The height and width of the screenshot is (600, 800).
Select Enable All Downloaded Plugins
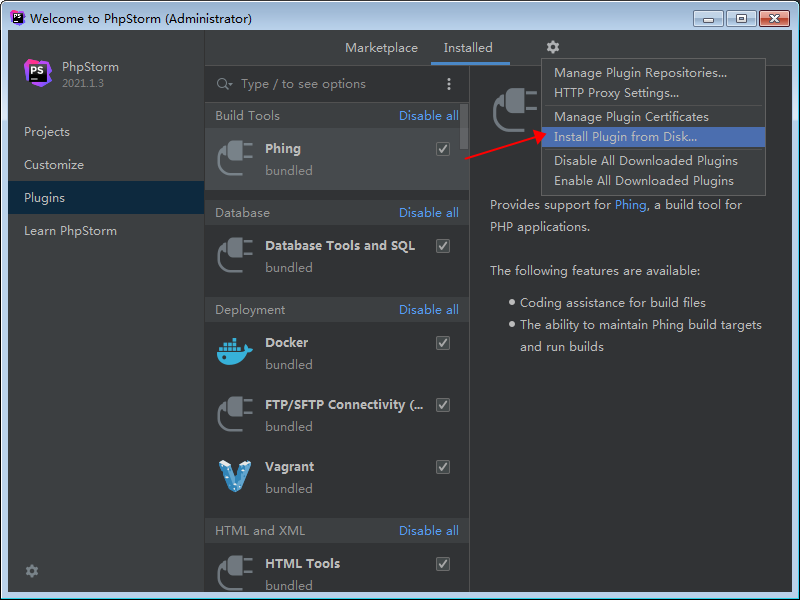point(653,181)
